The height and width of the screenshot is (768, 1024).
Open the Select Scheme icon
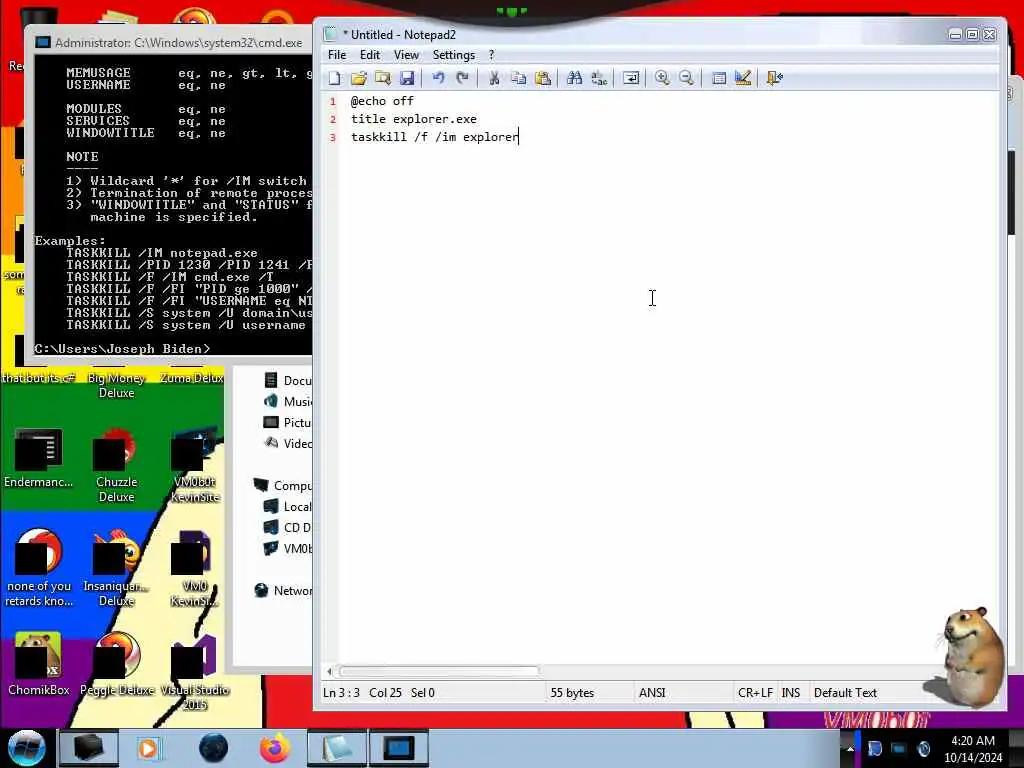tap(719, 78)
